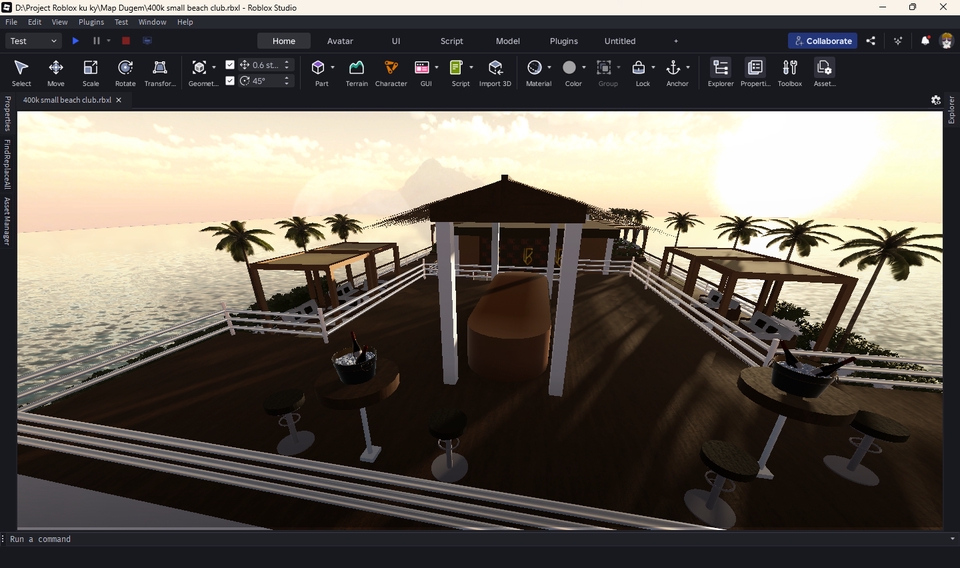Disable the move snapping checkbox

pos(230,65)
